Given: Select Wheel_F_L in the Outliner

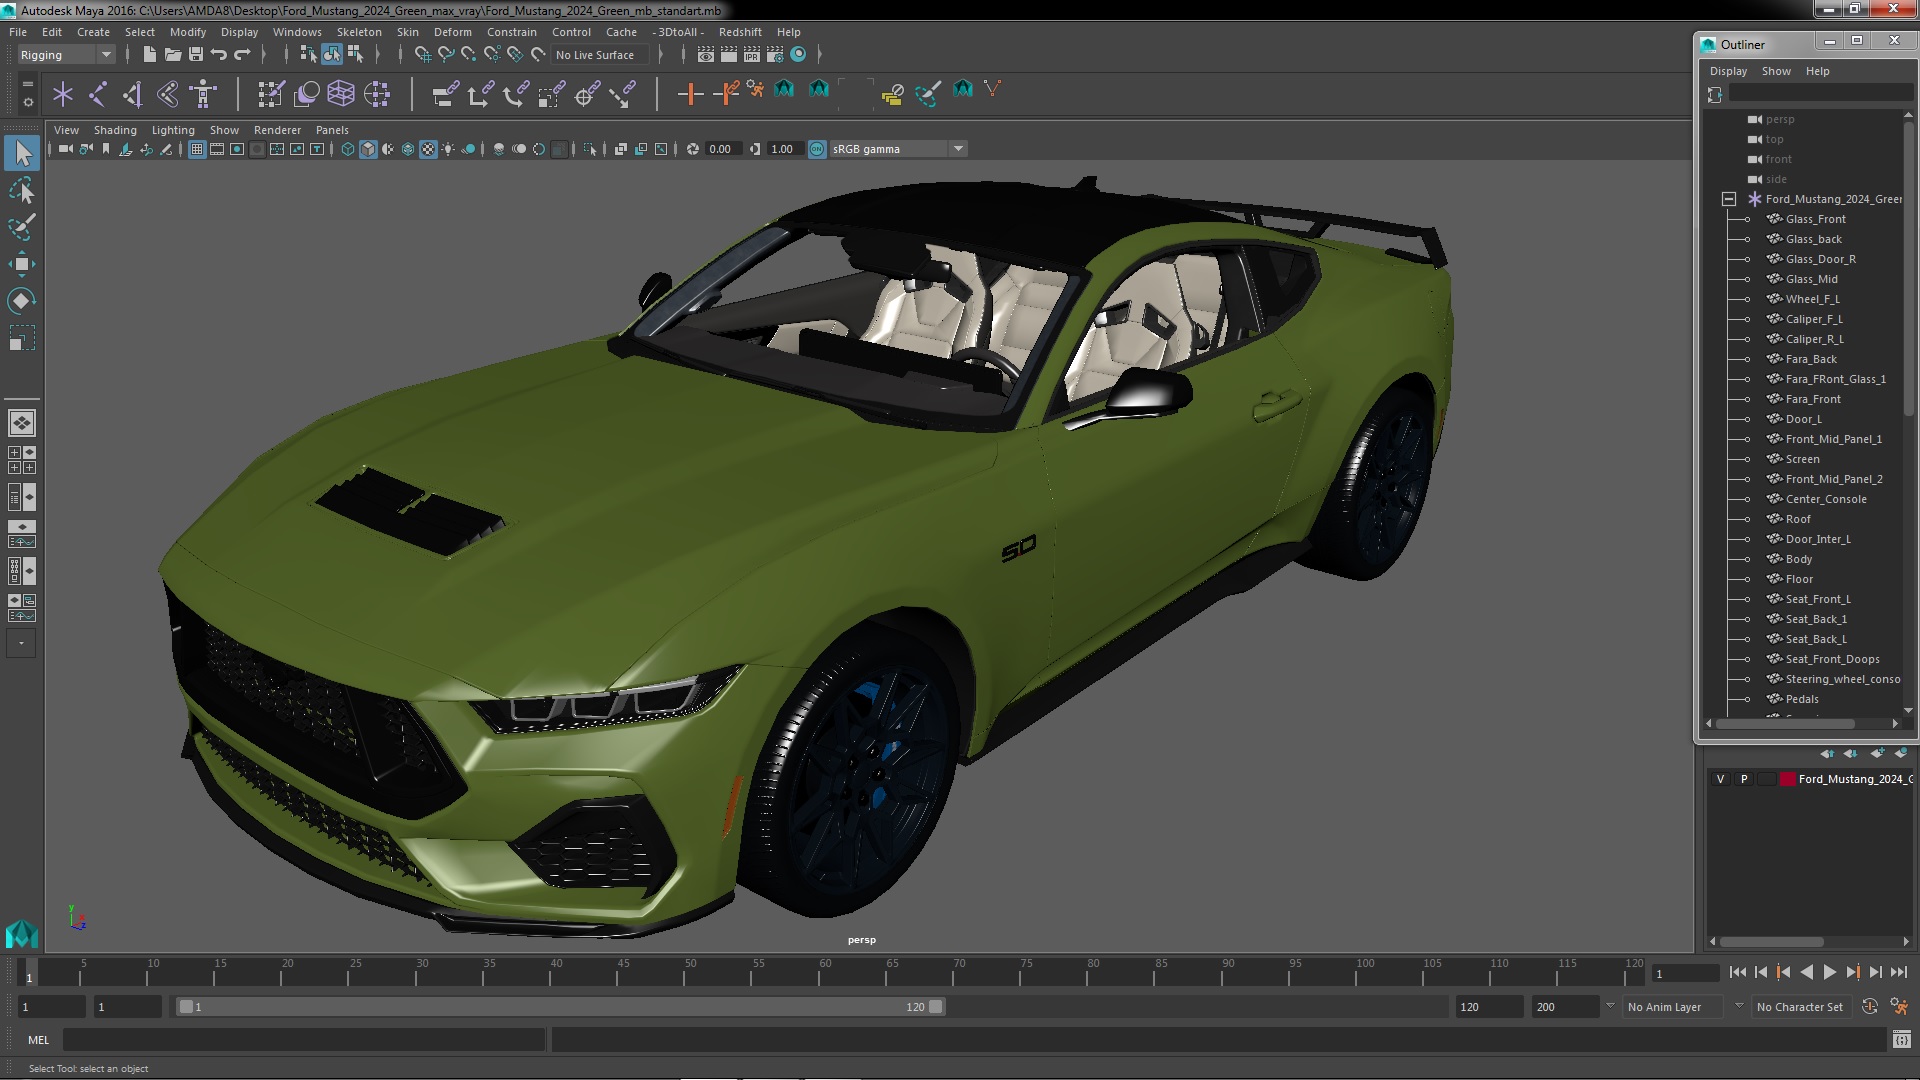Looking at the screenshot, I should tap(1812, 299).
